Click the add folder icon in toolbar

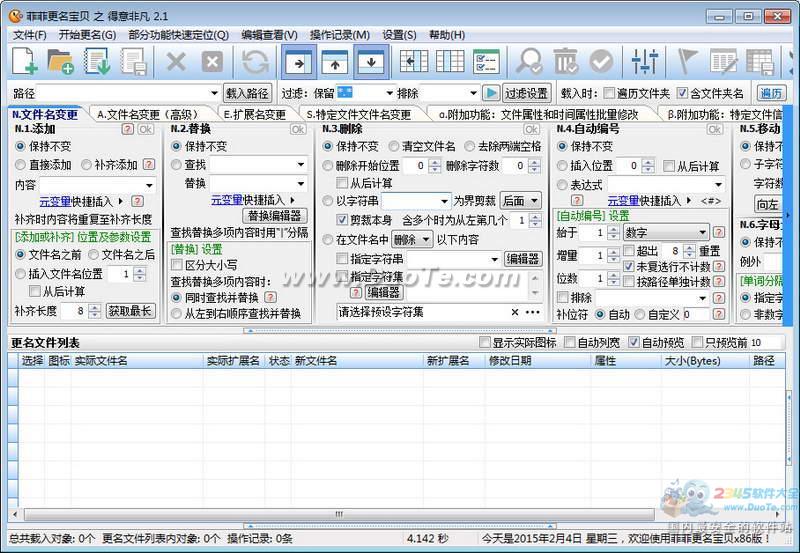(x=61, y=62)
